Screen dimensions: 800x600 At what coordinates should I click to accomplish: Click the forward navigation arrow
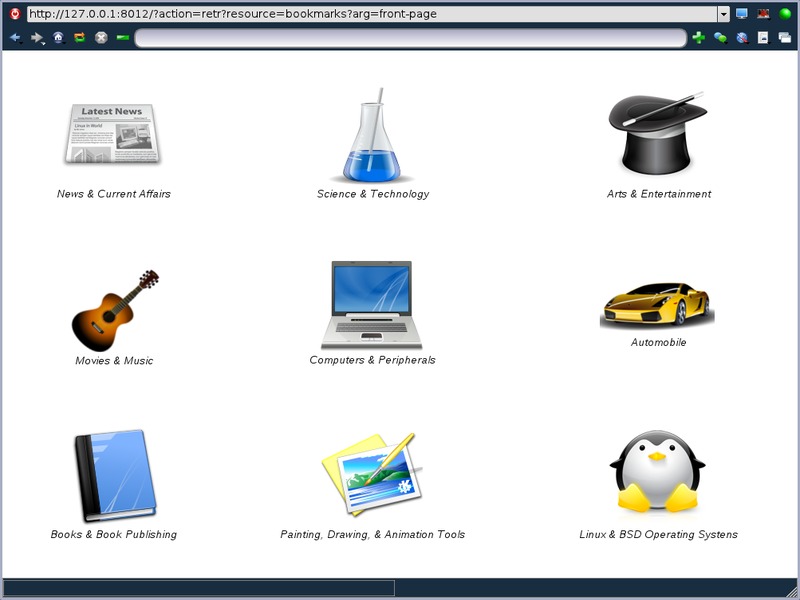pos(37,38)
